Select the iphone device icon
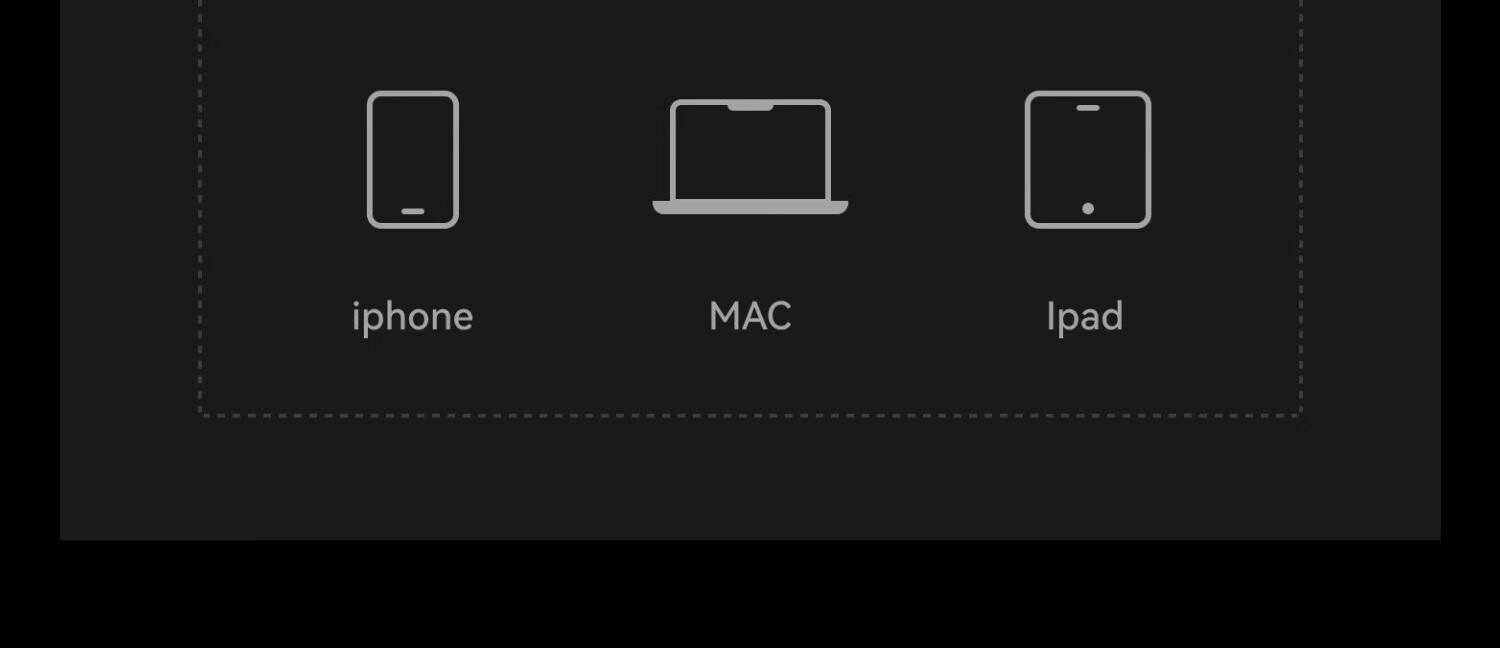 pyautogui.click(x=413, y=160)
